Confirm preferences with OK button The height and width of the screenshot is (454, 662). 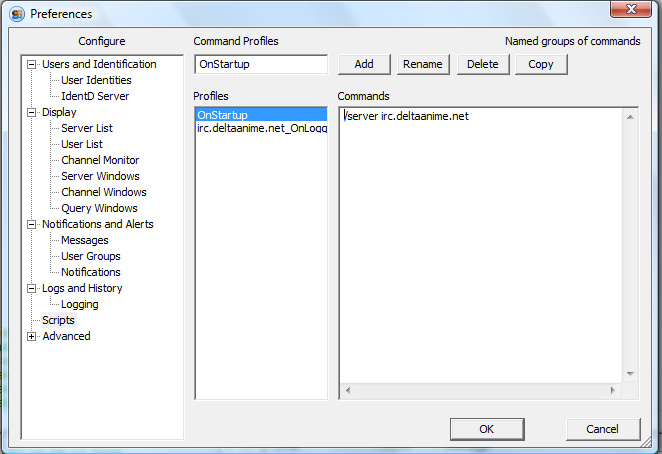pyautogui.click(x=487, y=429)
